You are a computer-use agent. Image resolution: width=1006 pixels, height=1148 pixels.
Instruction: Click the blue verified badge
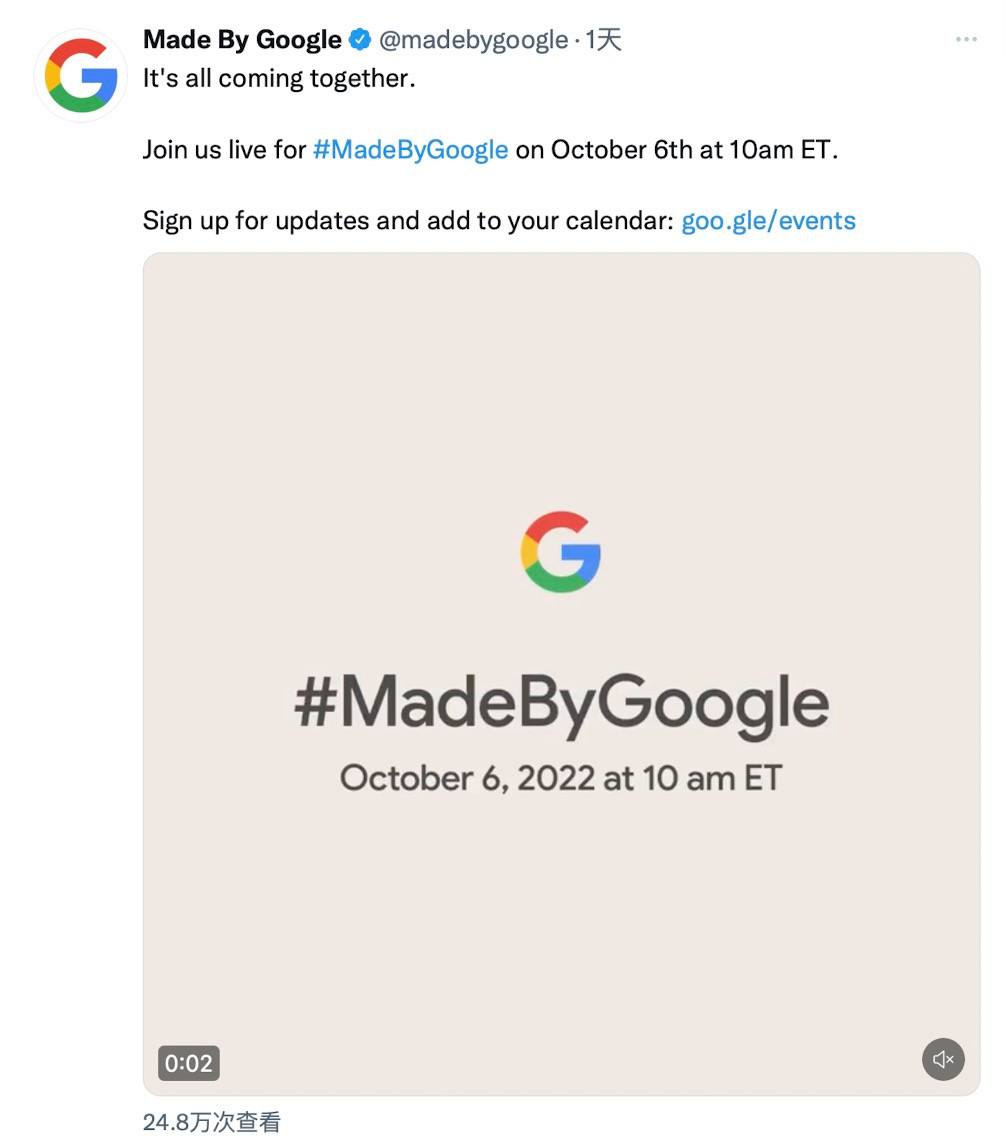tap(359, 40)
